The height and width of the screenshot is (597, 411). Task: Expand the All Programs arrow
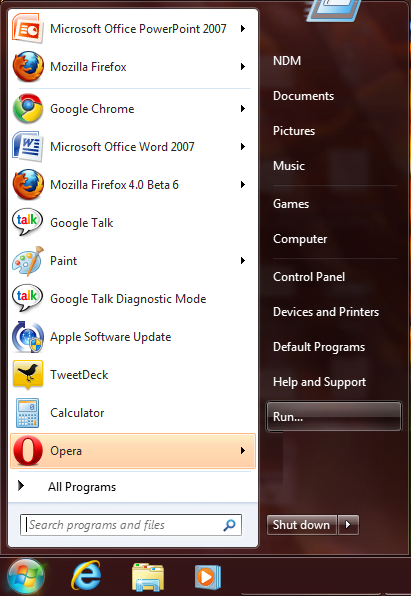pyautogui.click(x=21, y=485)
